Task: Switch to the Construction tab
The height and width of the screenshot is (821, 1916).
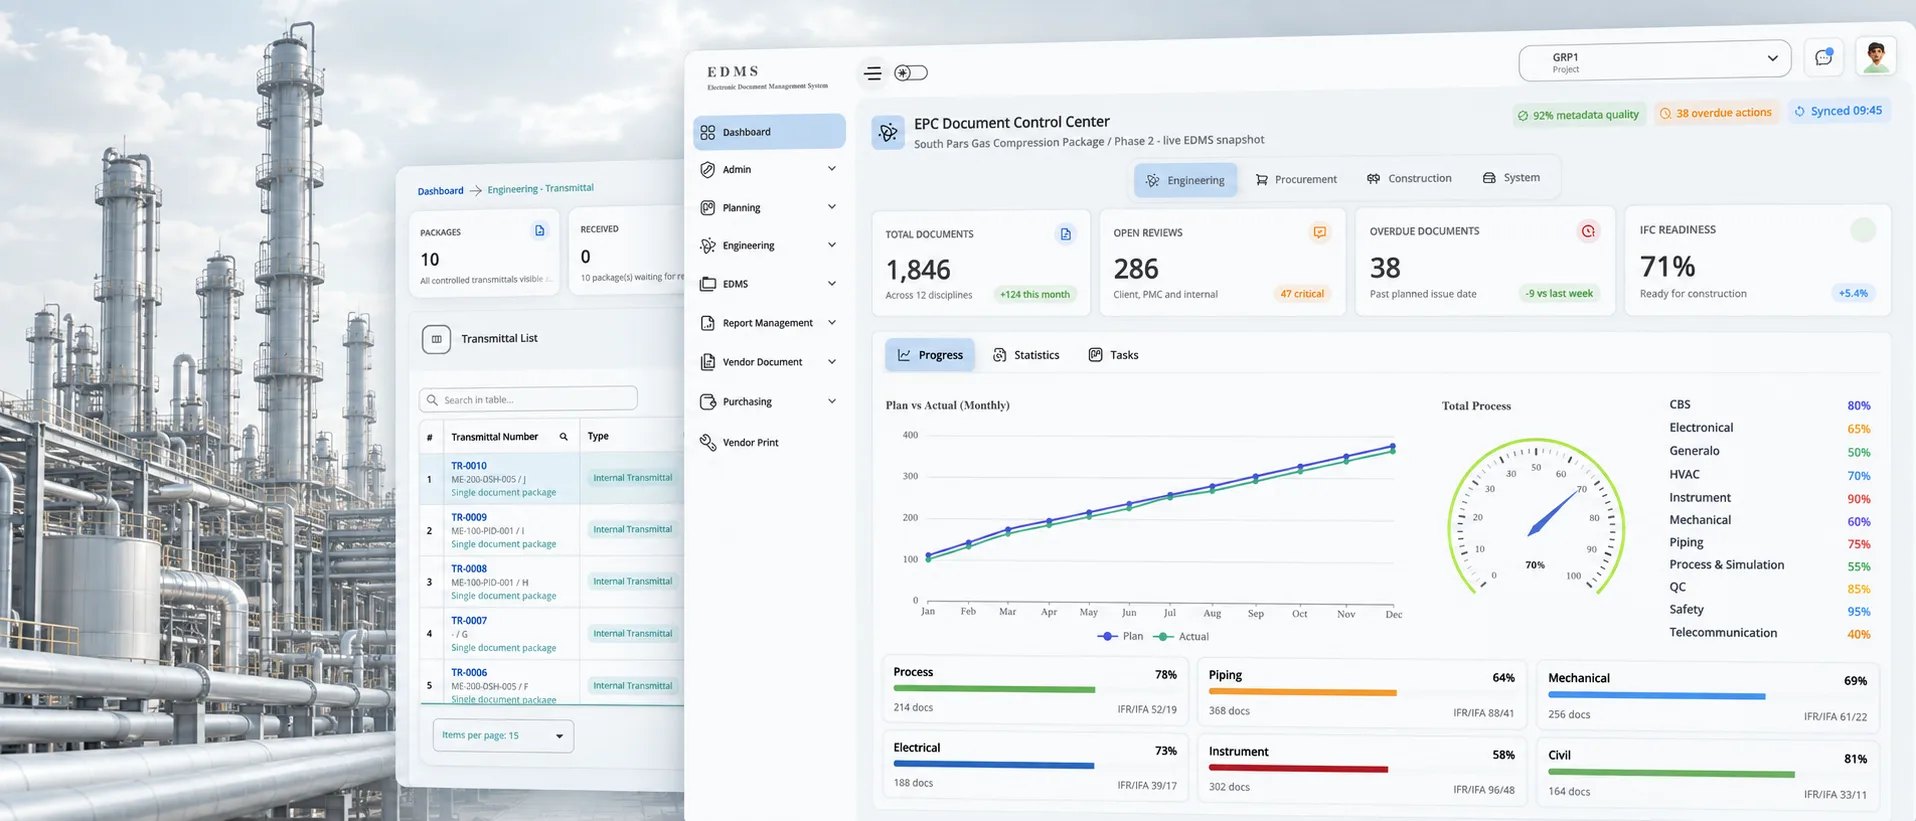Action: point(1409,178)
